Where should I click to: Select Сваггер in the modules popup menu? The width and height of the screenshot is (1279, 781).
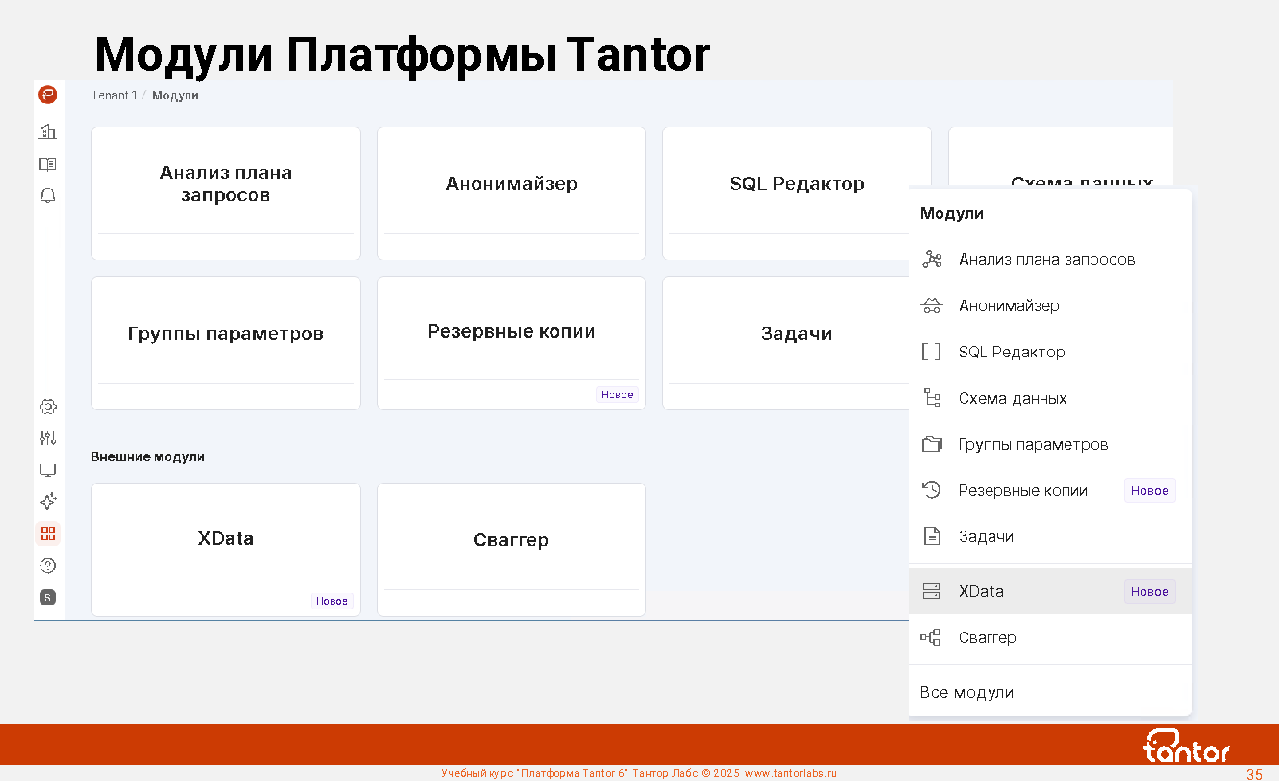pos(987,637)
